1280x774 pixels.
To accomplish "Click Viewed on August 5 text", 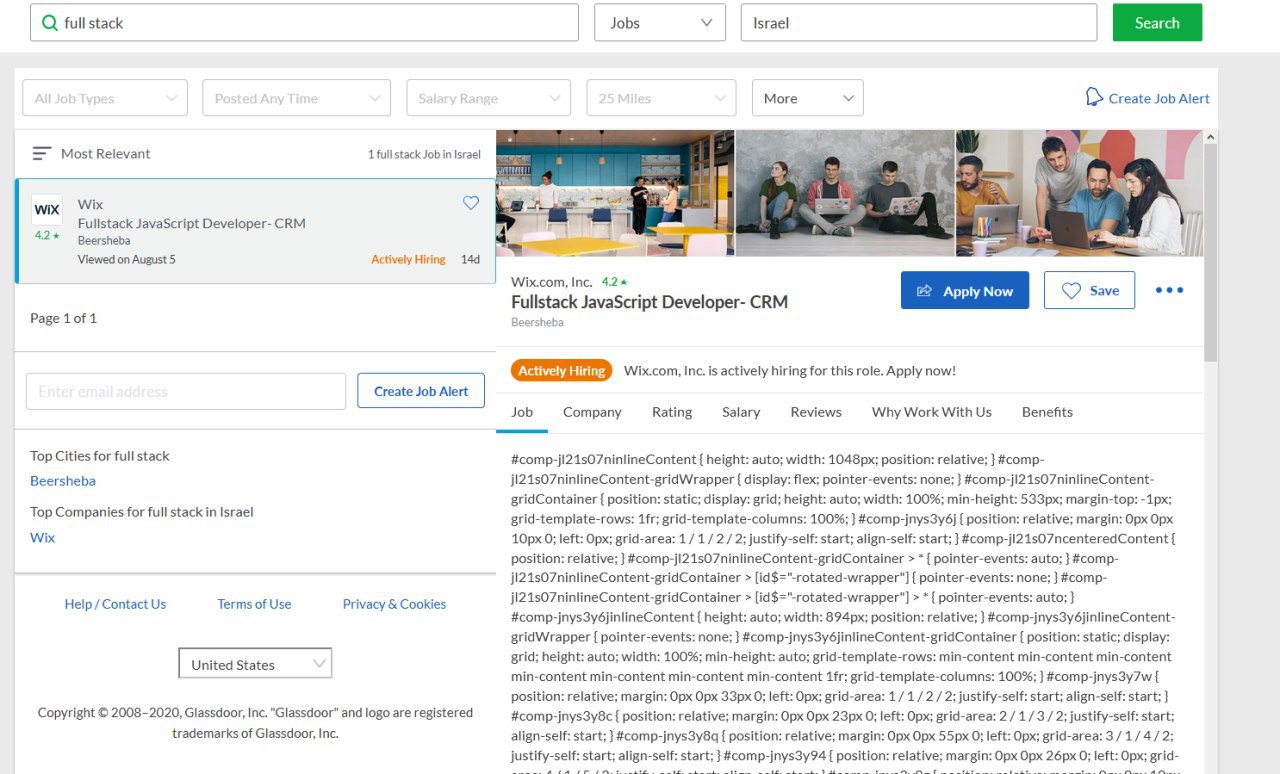I will pos(127,259).
